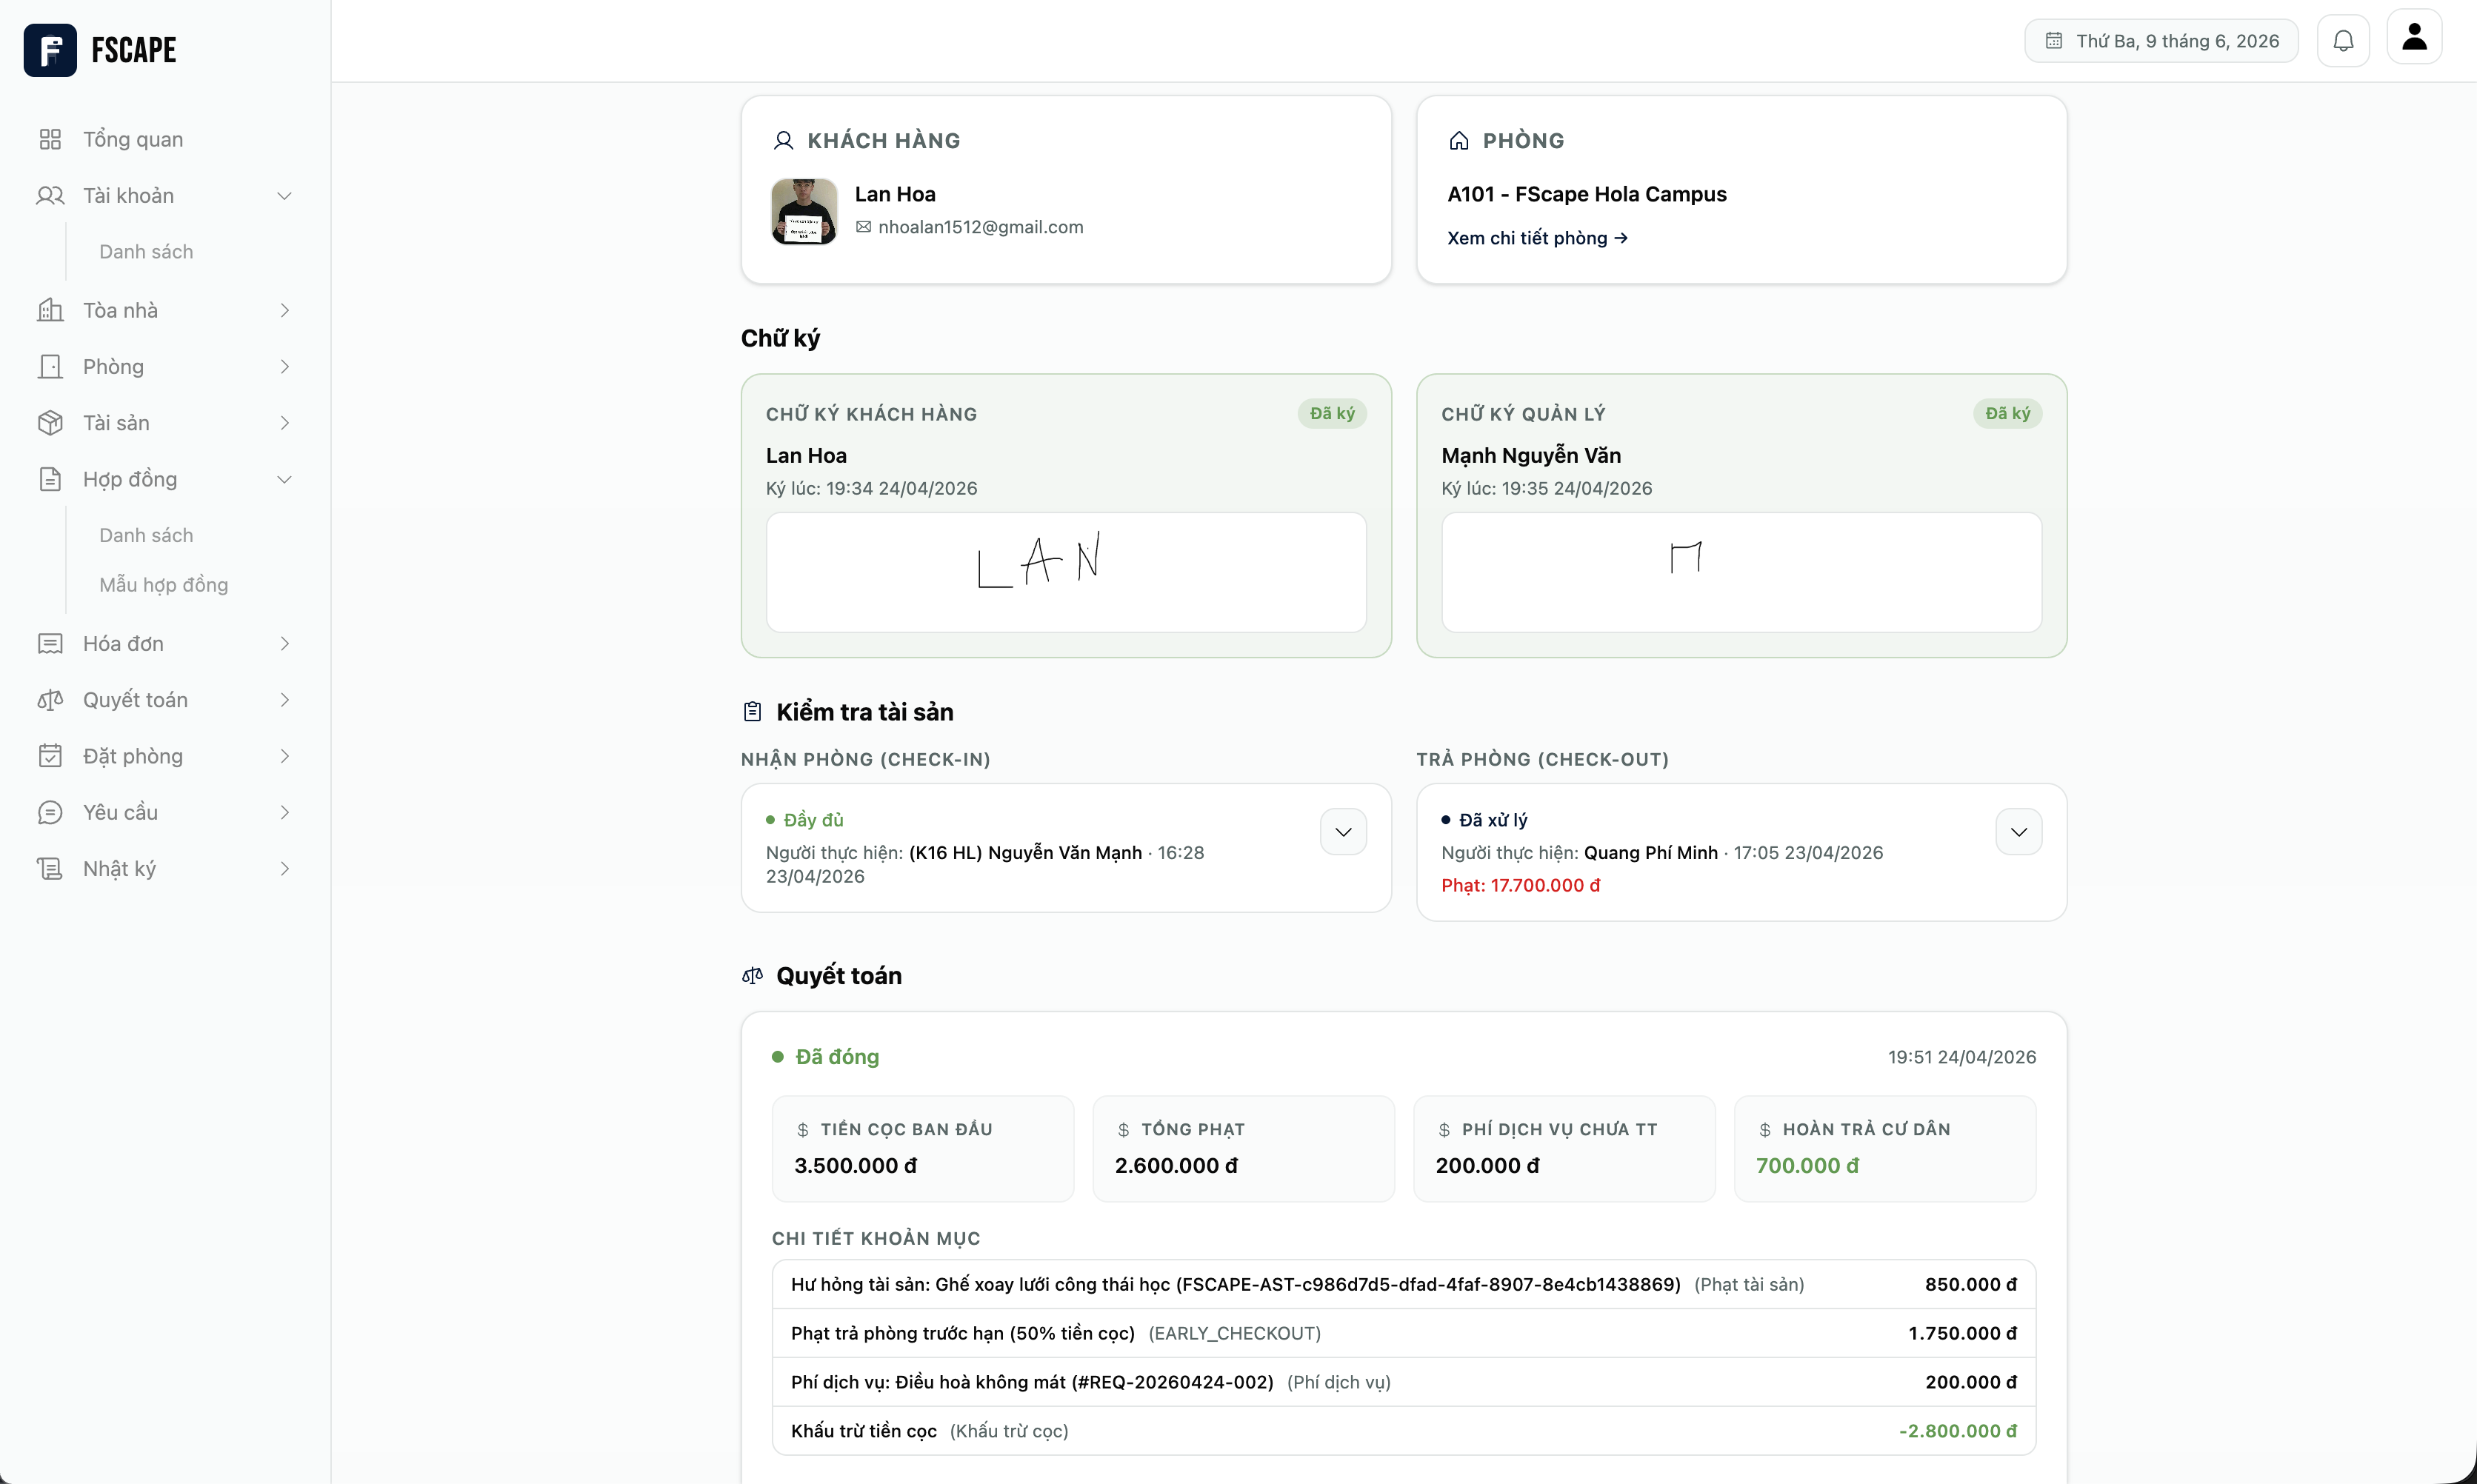Click the Tài khoản people icon
Viewport: 2477px width, 1484px height.
point(50,196)
